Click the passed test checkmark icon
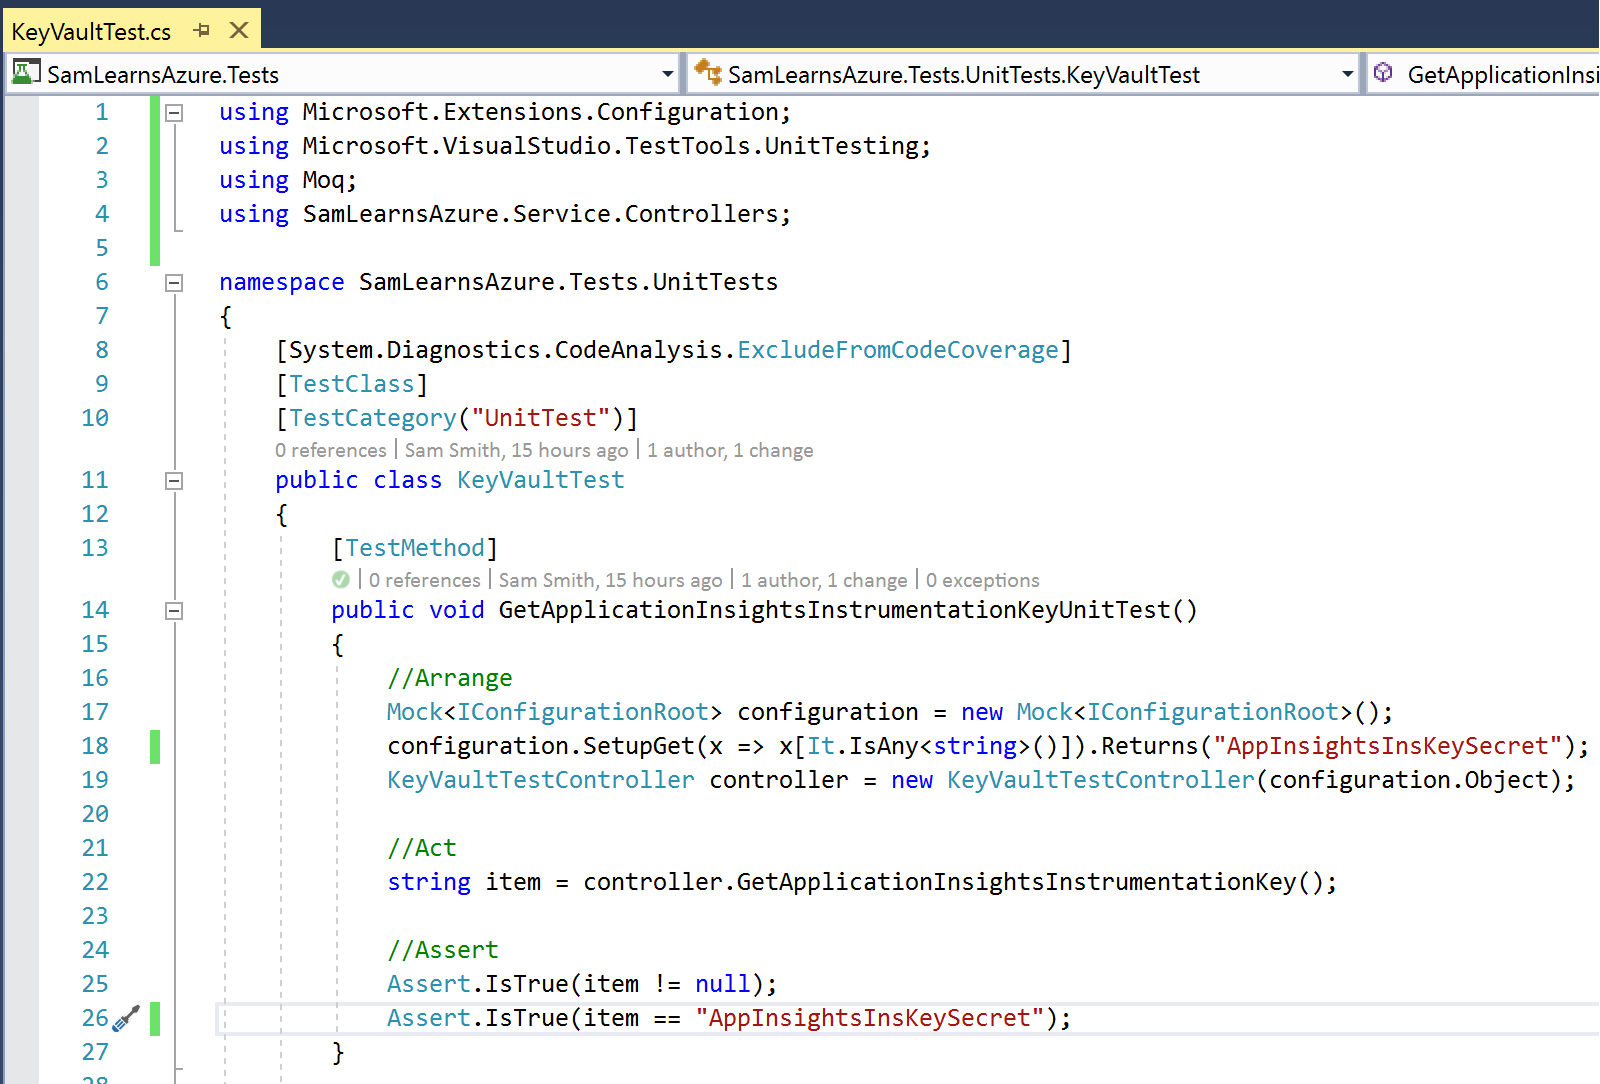 click(341, 580)
